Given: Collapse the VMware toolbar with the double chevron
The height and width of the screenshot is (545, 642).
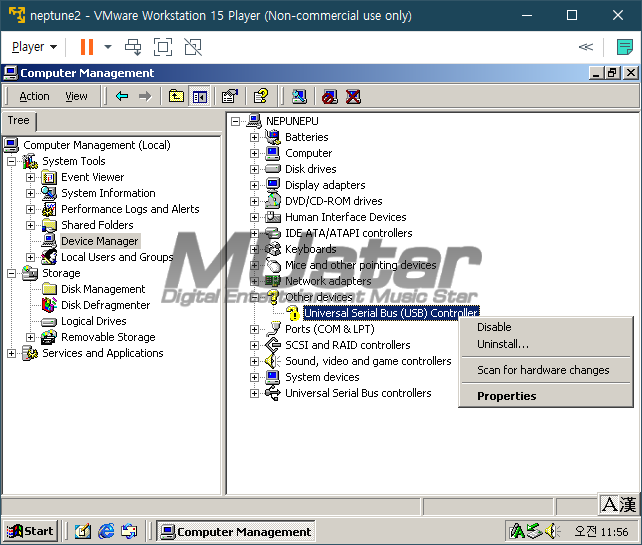Looking at the screenshot, I should pyautogui.click(x=585, y=47).
